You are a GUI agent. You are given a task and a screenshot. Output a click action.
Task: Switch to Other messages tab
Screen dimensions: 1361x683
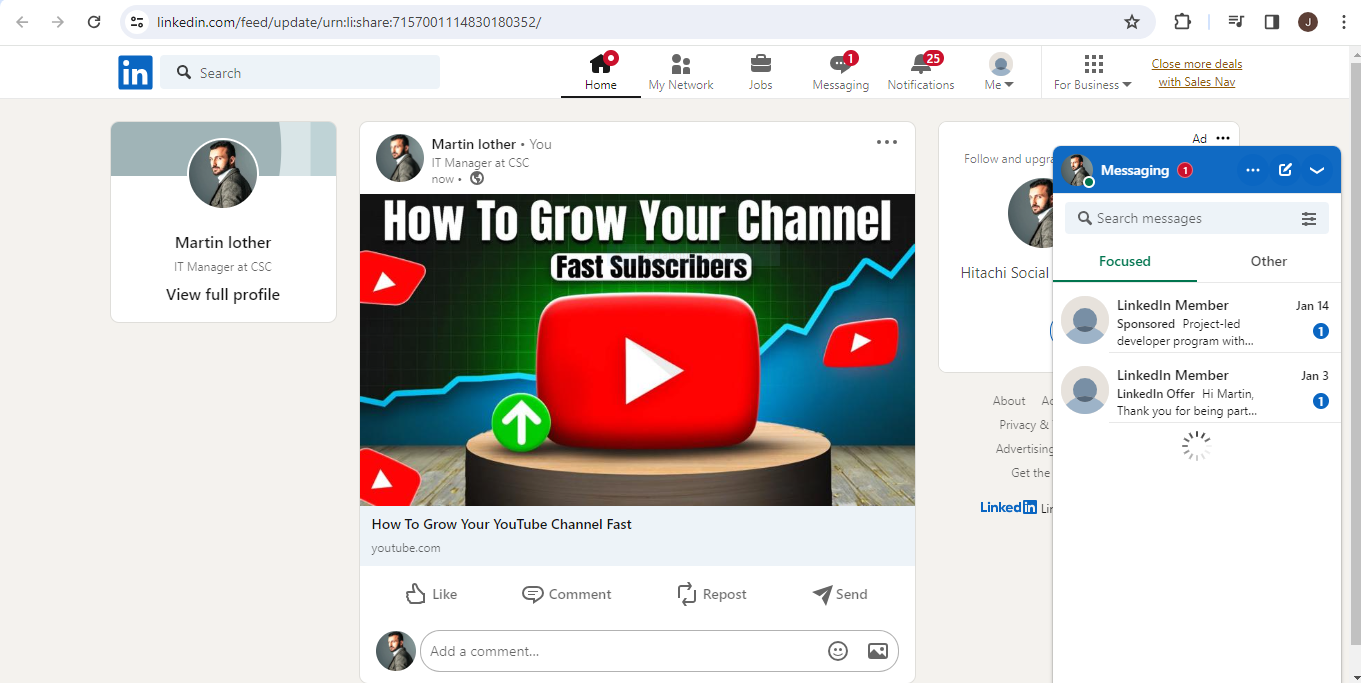[1269, 261]
